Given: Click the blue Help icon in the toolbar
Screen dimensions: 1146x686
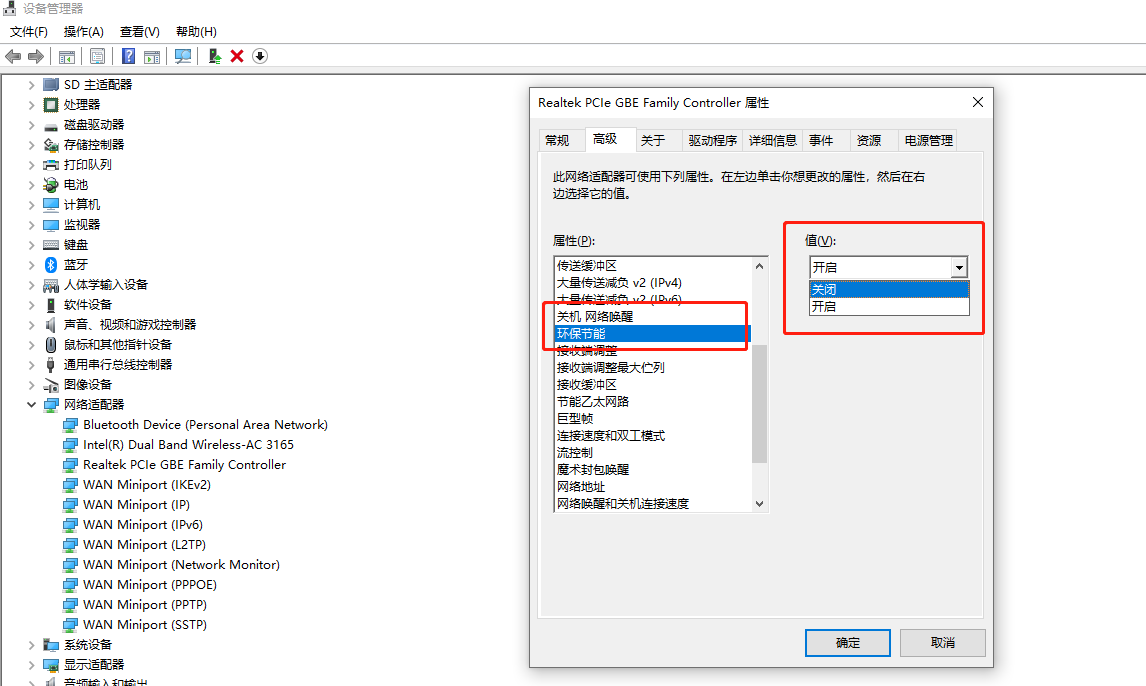Looking at the screenshot, I should pos(129,56).
